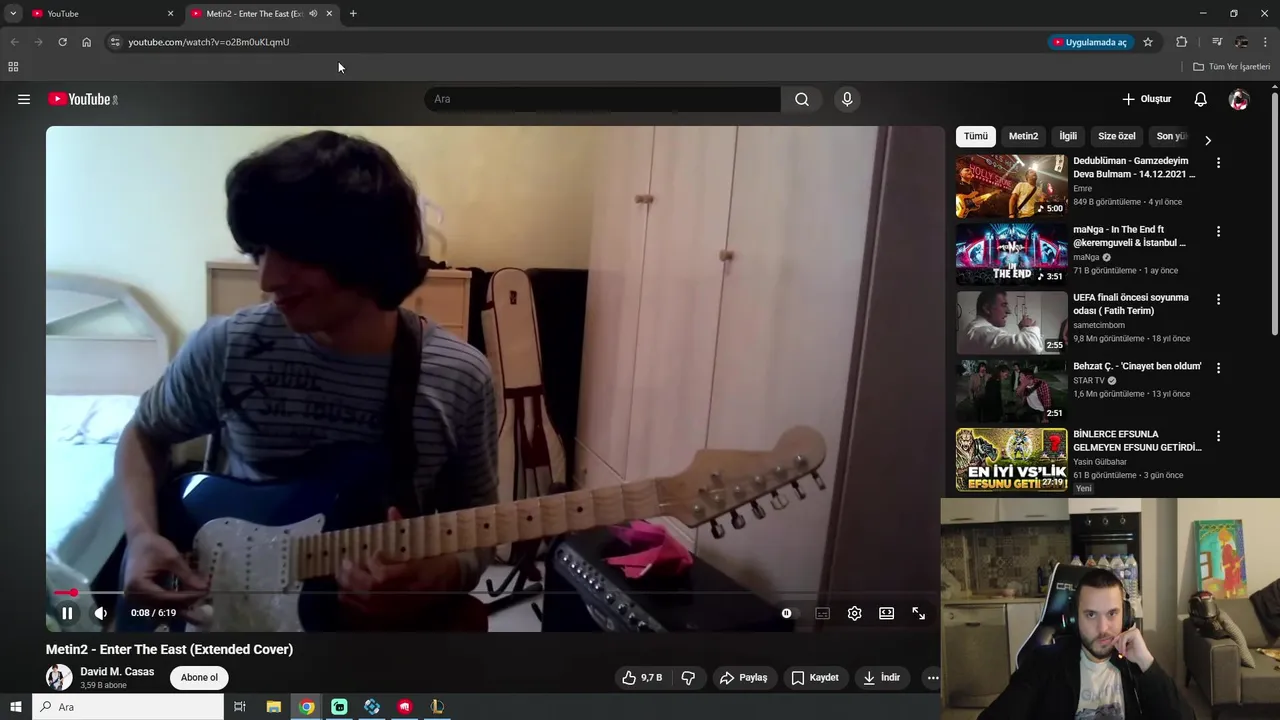
Task: Save the video with 'Kaydet'
Action: pyautogui.click(x=815, y=678)
